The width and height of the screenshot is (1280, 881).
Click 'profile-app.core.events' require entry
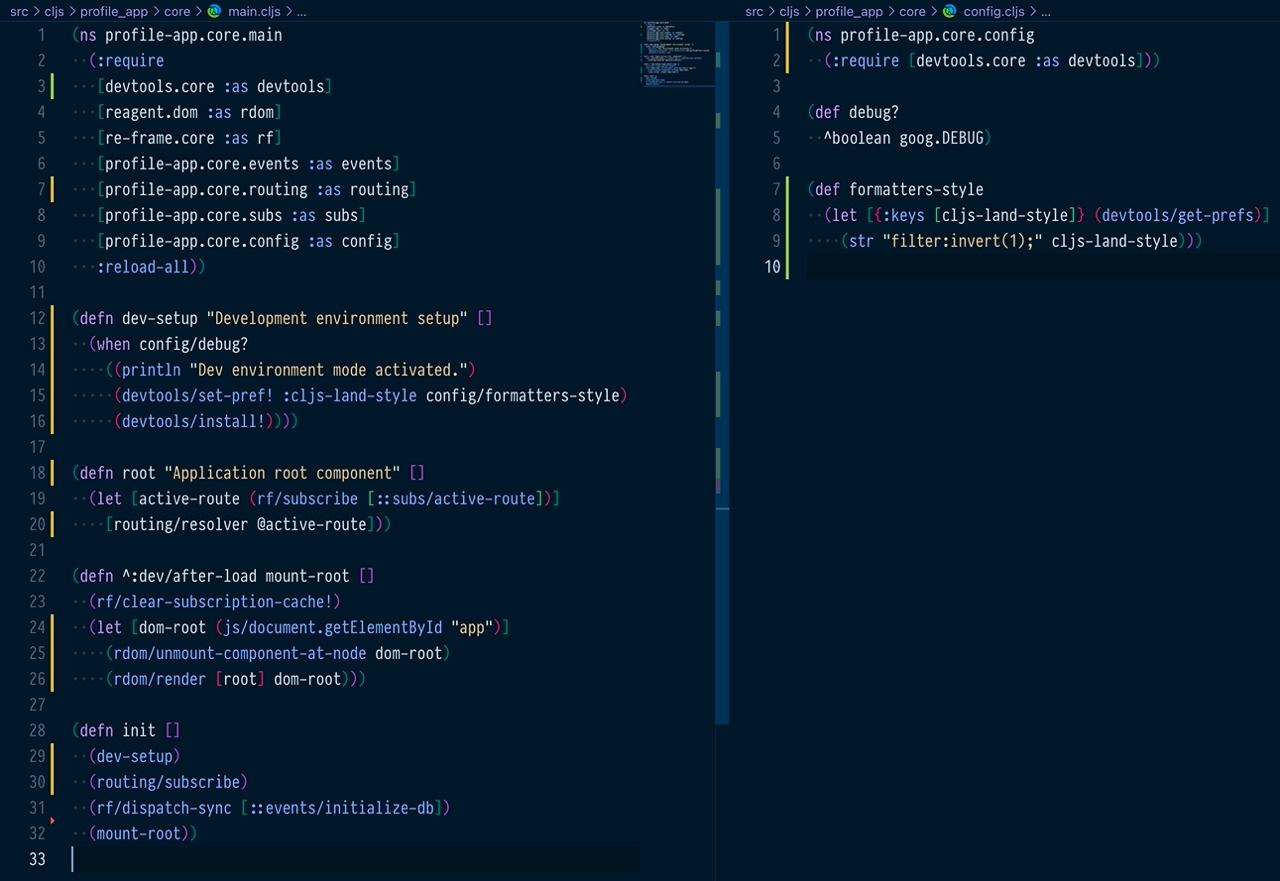[202, 164]
